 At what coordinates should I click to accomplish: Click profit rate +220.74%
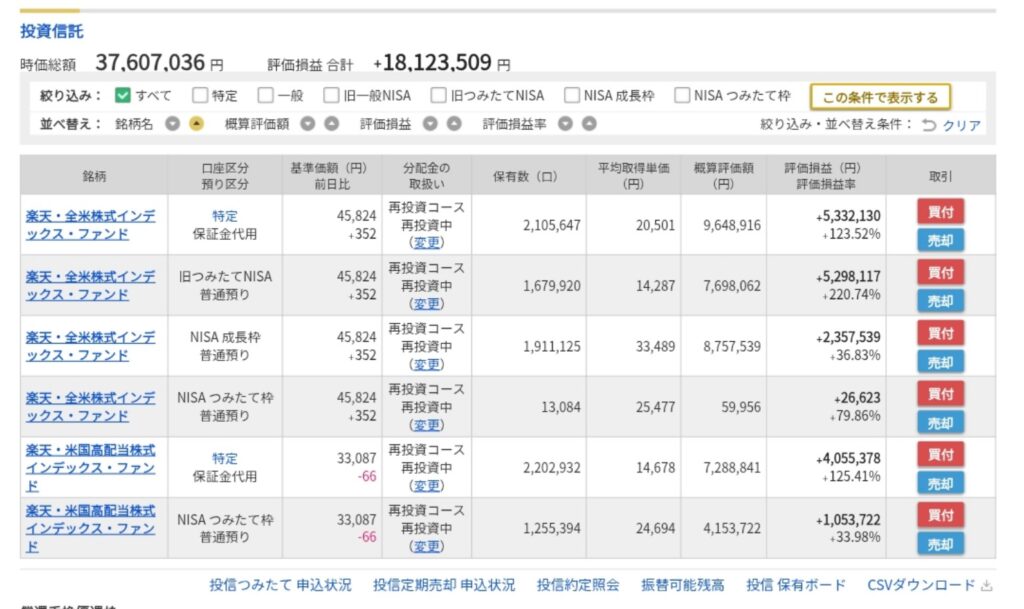[852, 294]
